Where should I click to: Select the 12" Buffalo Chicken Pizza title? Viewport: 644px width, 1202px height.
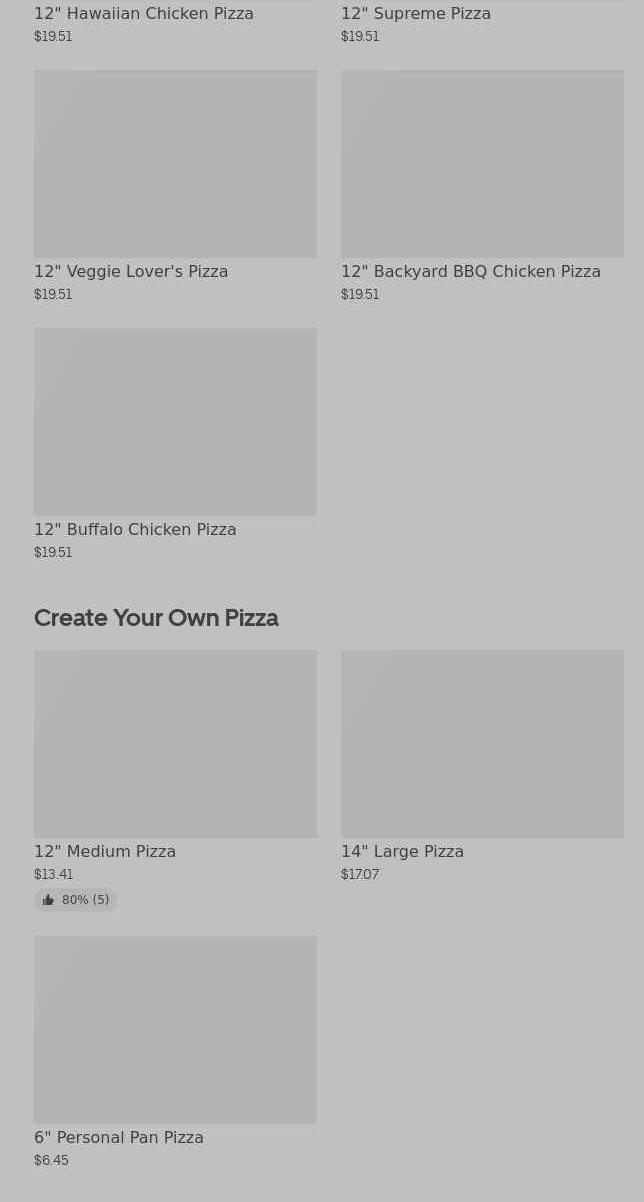(x=135, y=530)
